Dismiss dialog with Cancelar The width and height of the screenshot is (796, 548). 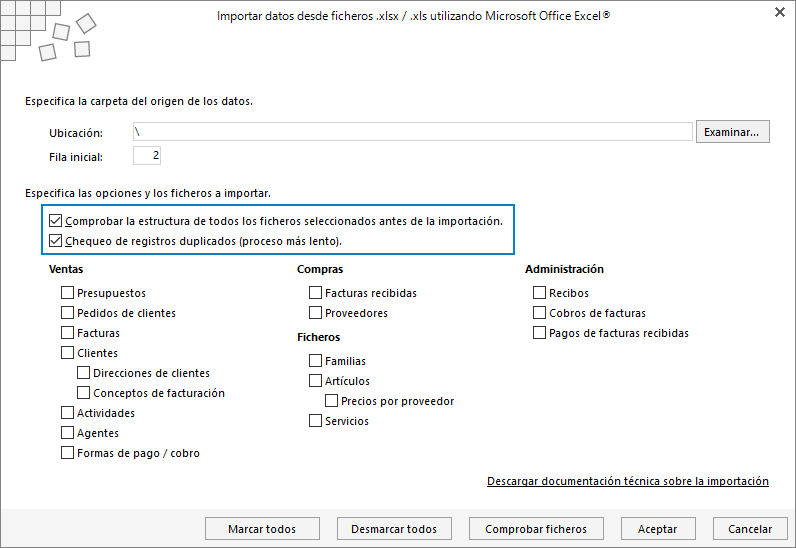pos(750,529)
